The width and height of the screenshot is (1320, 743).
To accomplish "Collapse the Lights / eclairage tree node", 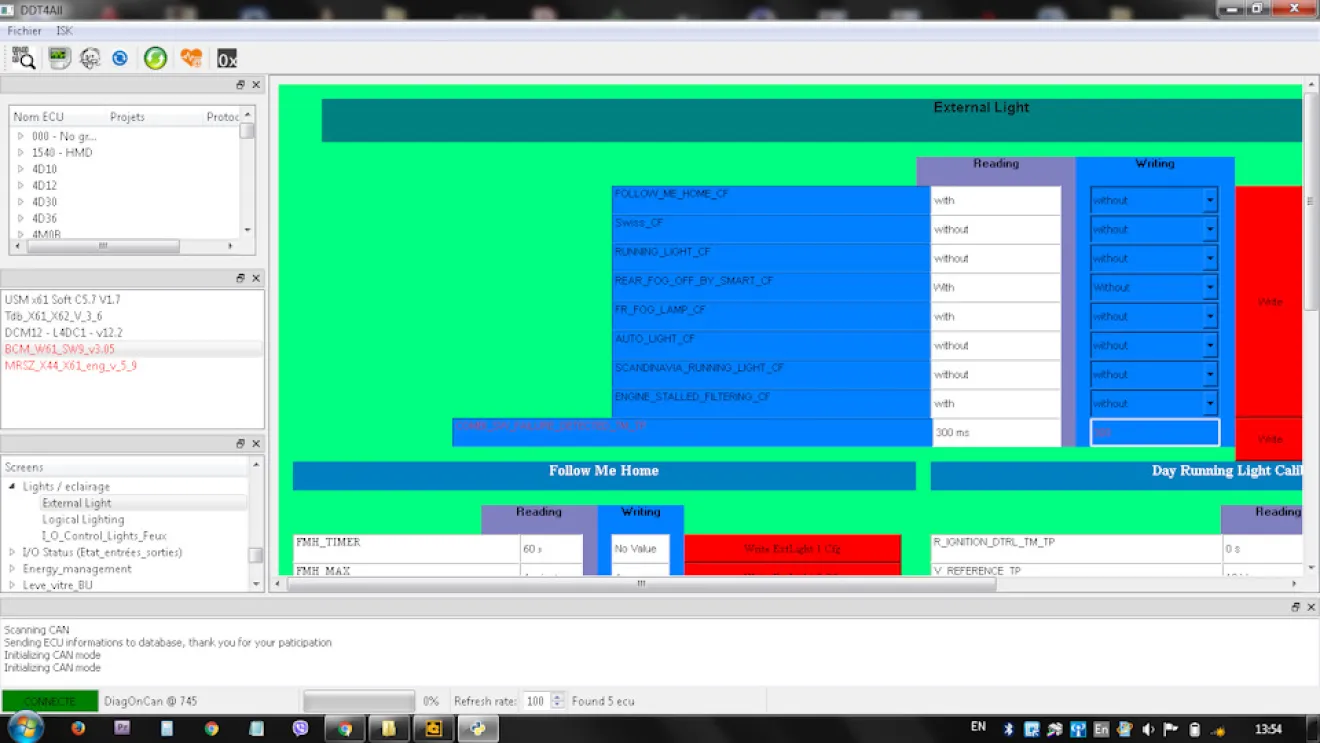I will [x=12, y=486].
